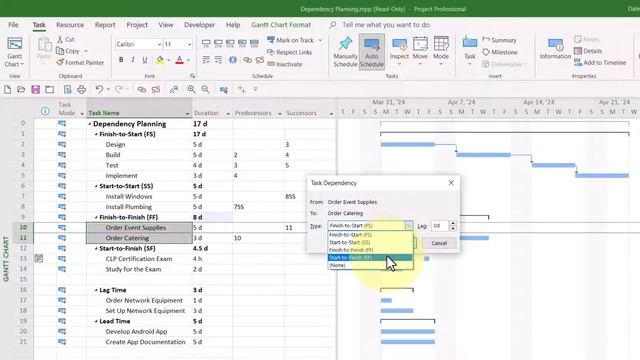Switch to the View tab
The height and width of the screenshot is (360, 640).
tap(166, 25)
